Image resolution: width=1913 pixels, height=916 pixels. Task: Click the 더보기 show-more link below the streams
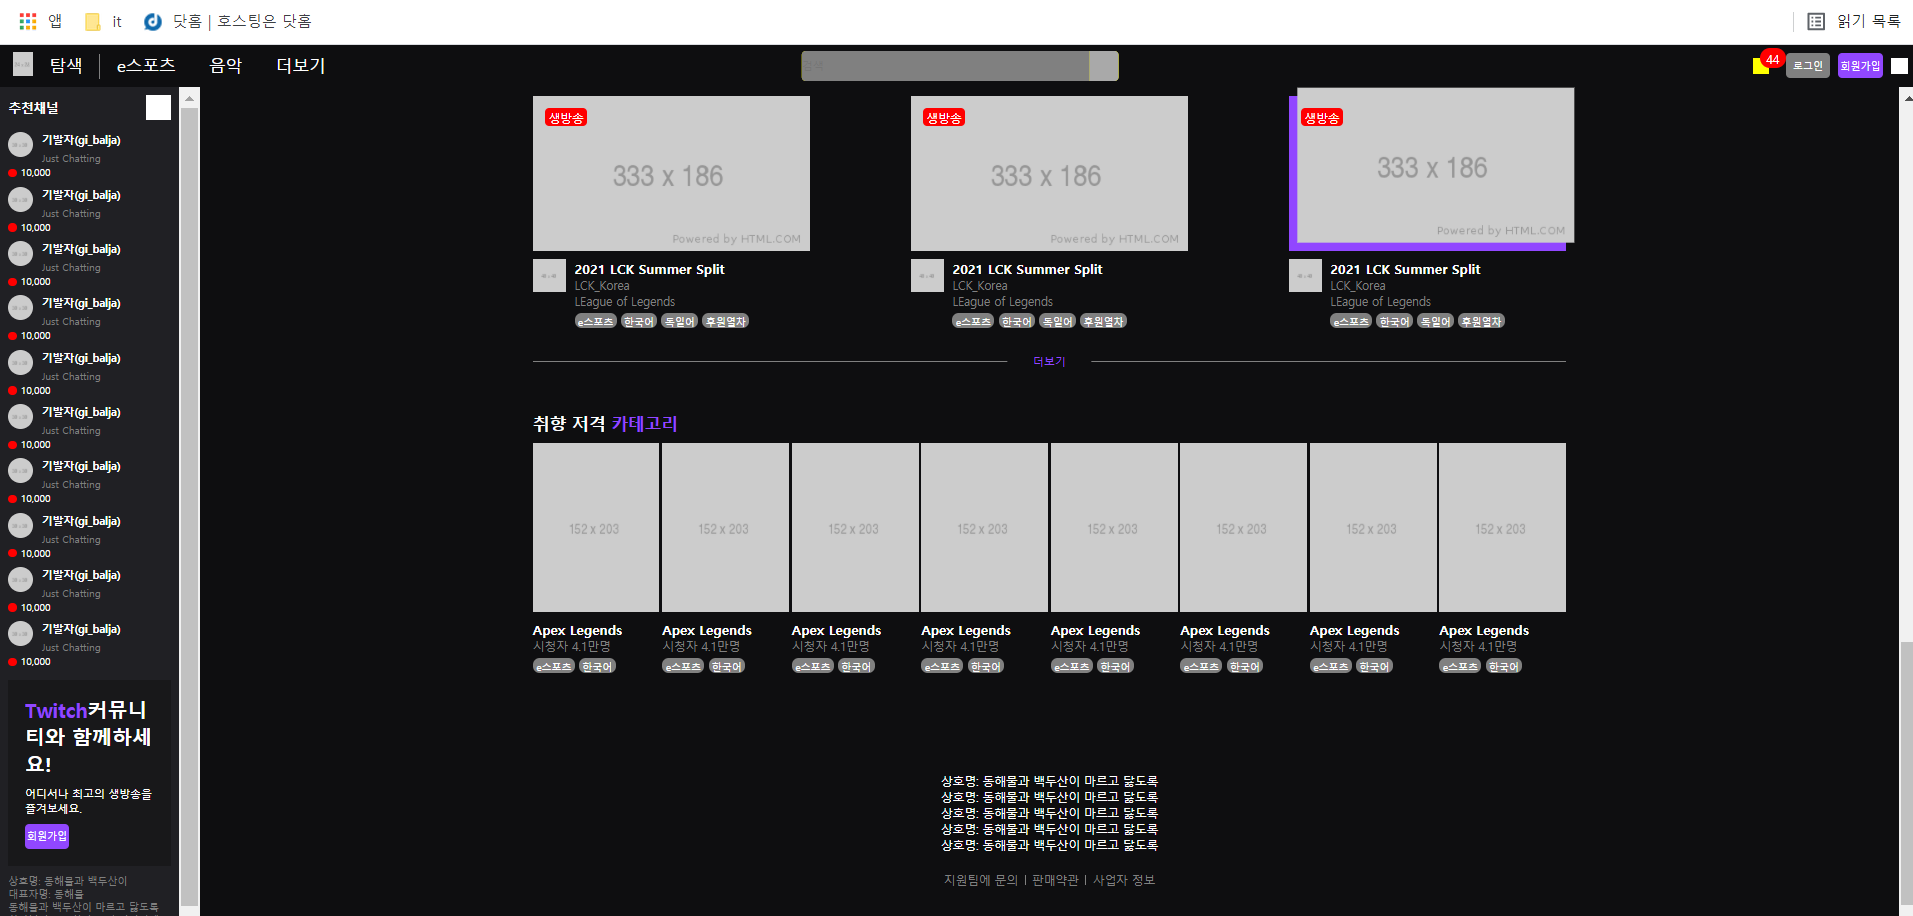point(1049,361)
